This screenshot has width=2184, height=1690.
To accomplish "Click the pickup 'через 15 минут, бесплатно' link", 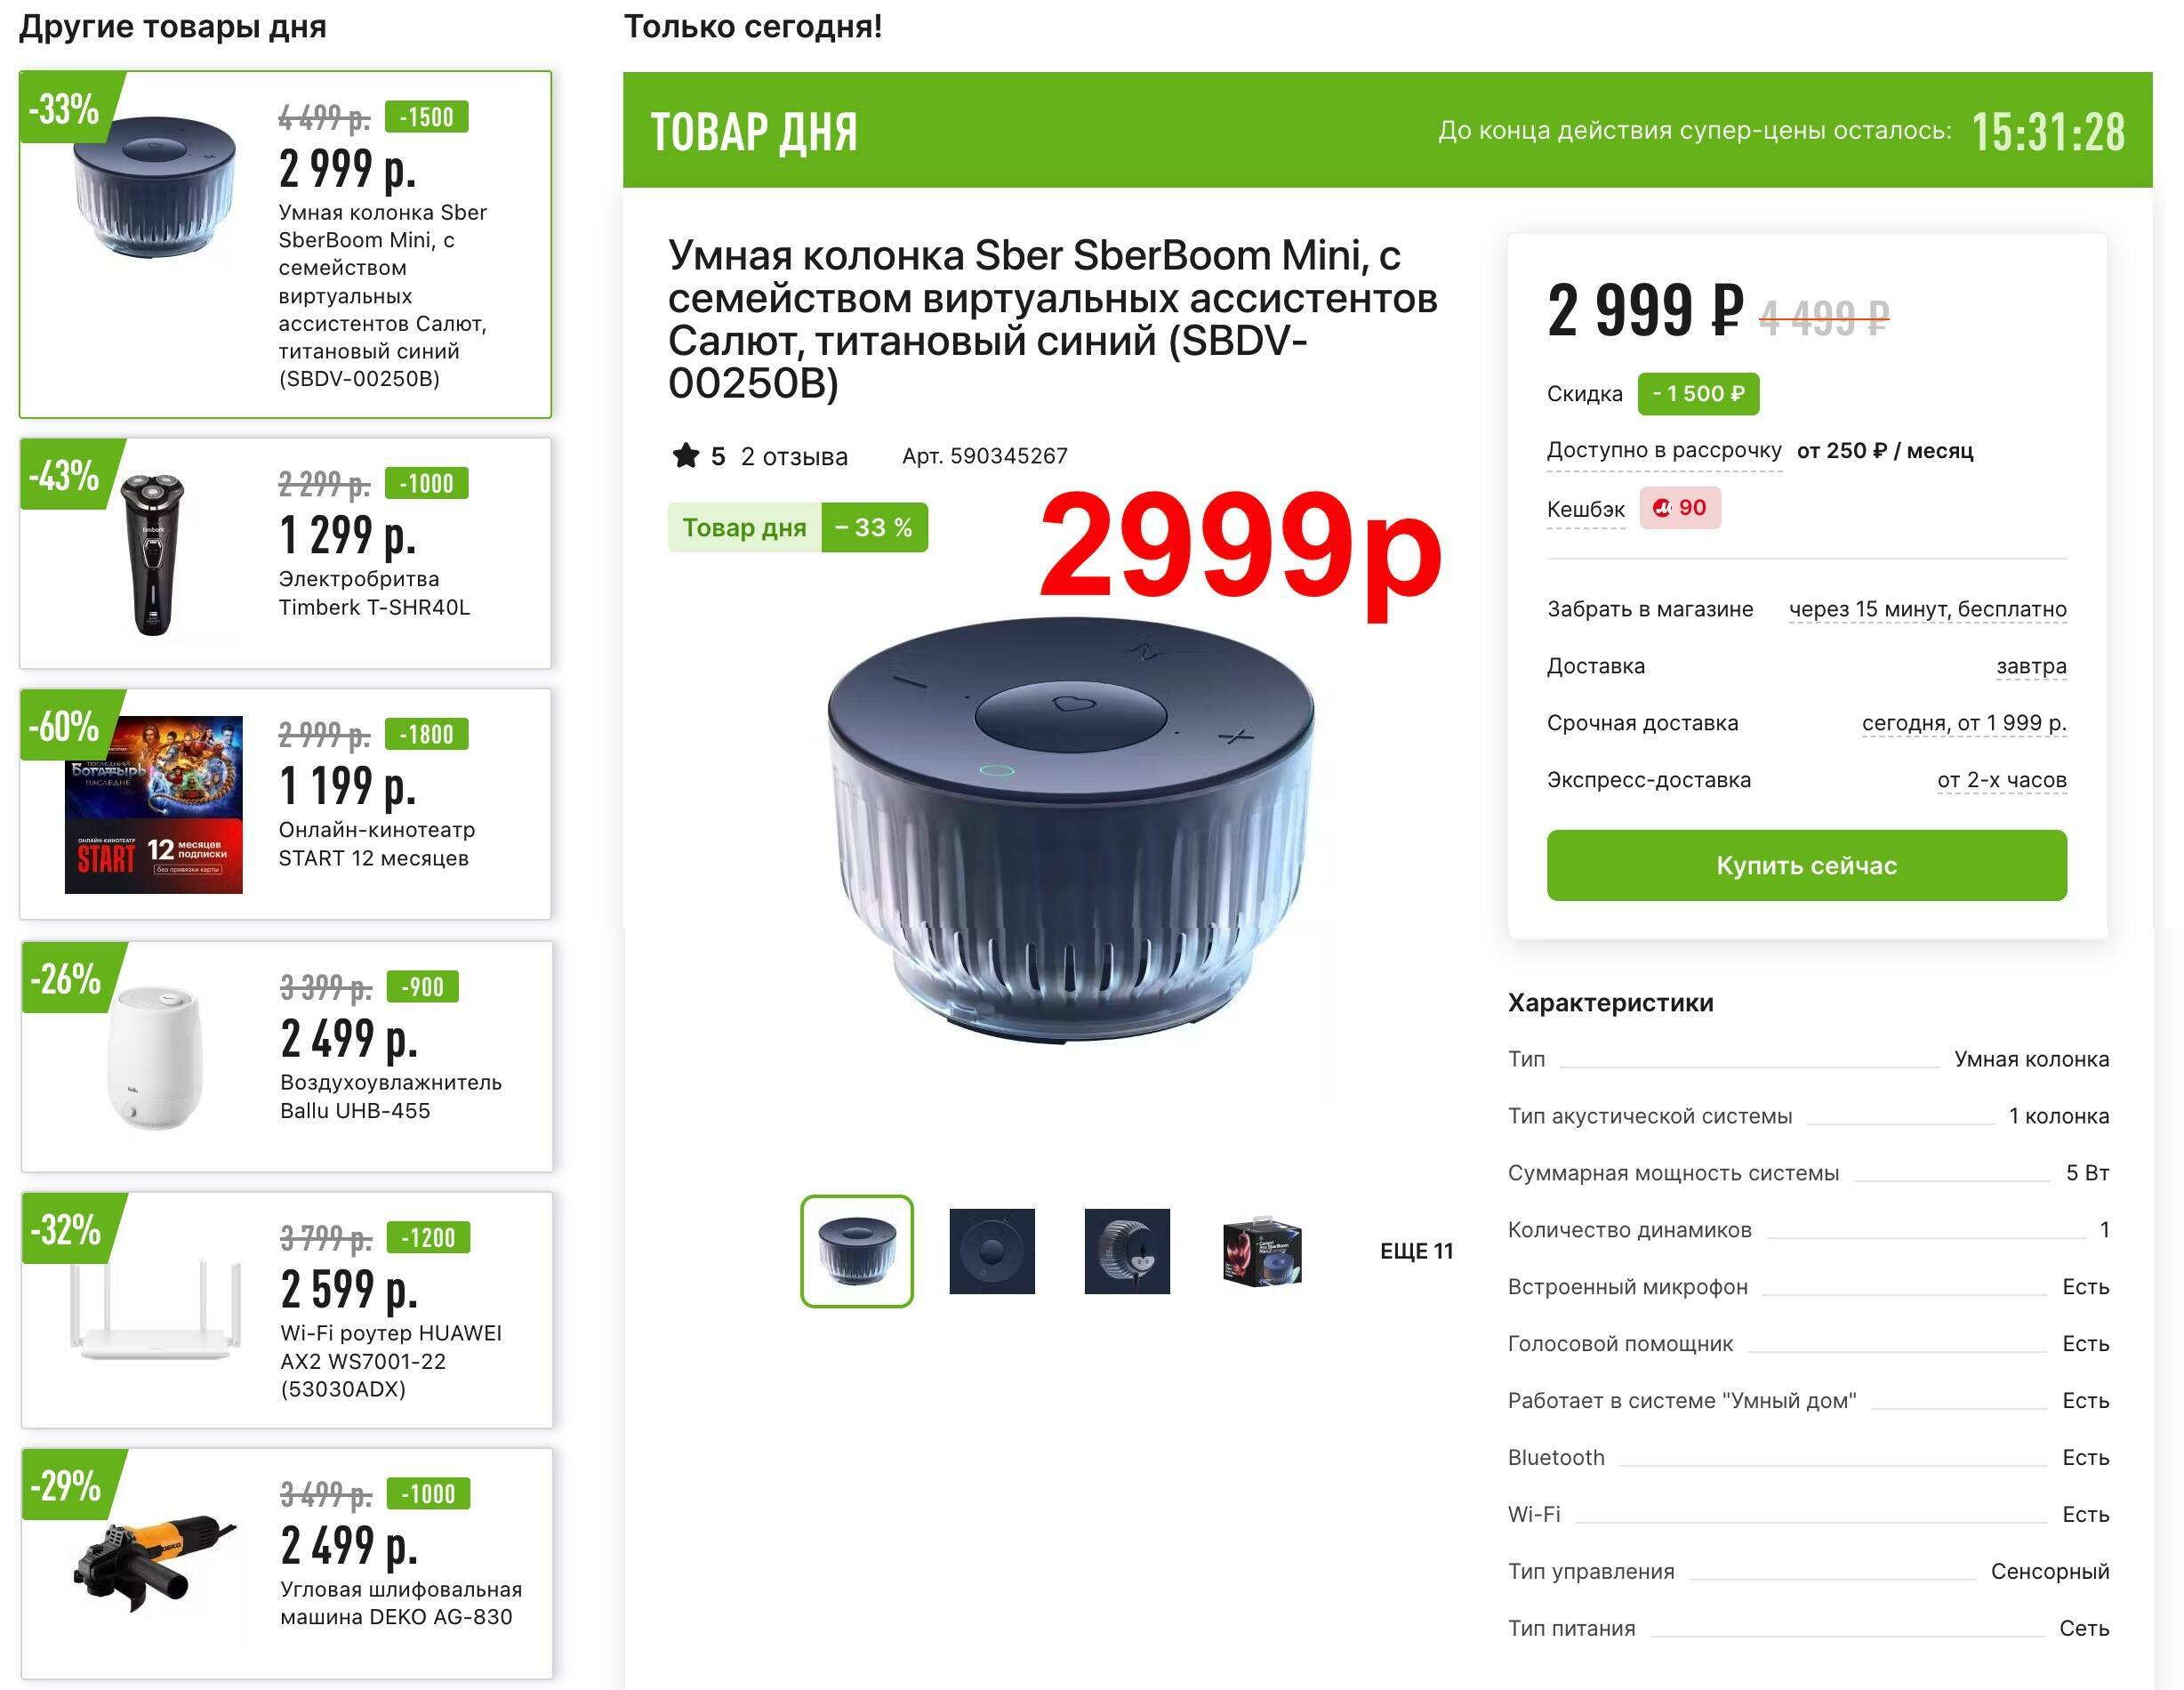I will (1927, 609).
